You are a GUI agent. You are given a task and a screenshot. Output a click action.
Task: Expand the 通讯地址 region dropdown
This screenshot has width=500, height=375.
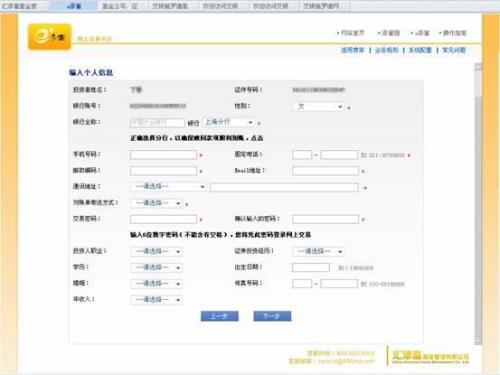(168, 187)
